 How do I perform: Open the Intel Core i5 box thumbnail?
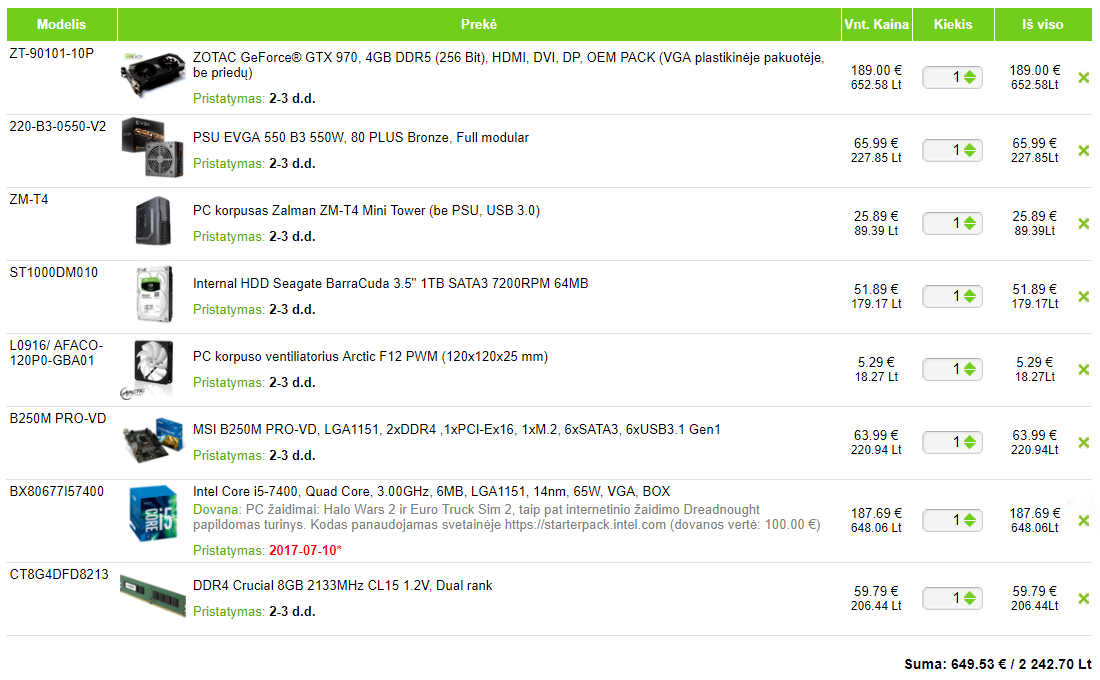(x=153, y=514)
